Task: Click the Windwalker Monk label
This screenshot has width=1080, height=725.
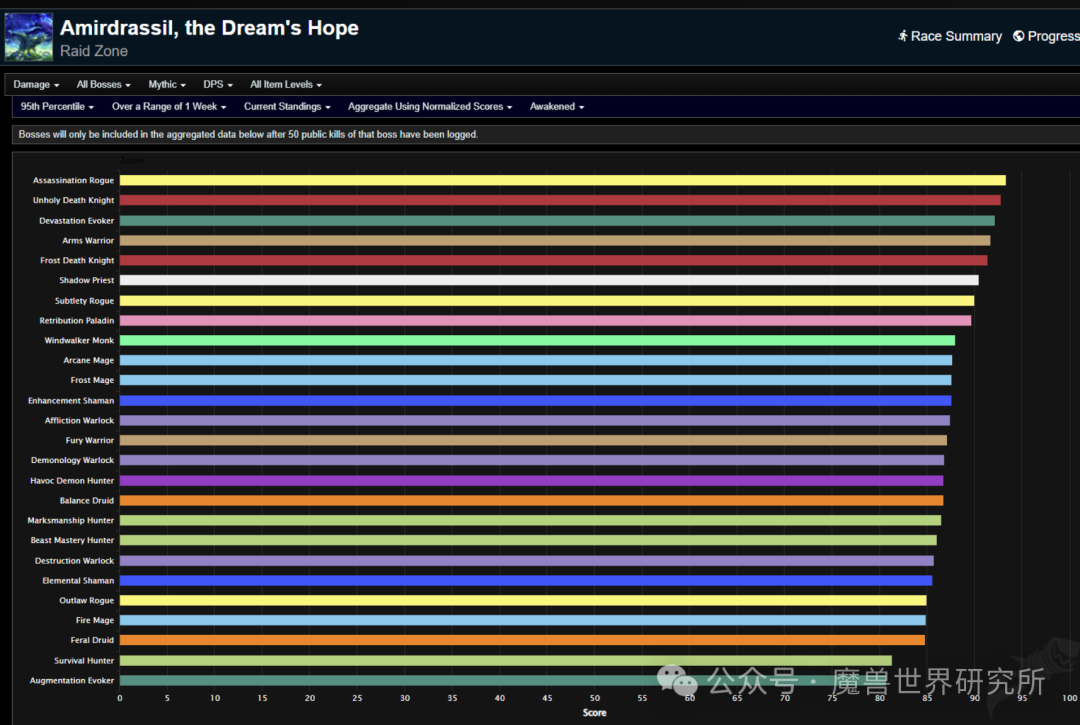Action: [x=79, y=340]
